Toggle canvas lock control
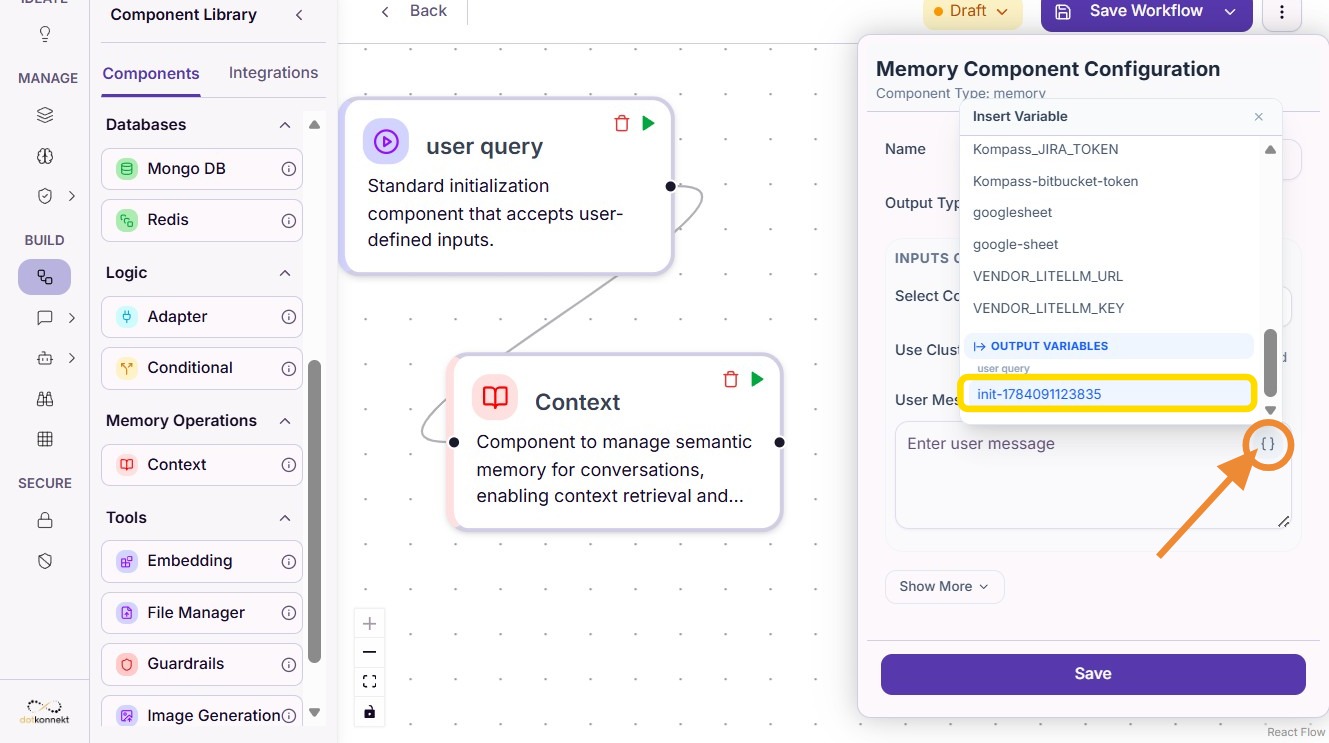 [370, 711]
